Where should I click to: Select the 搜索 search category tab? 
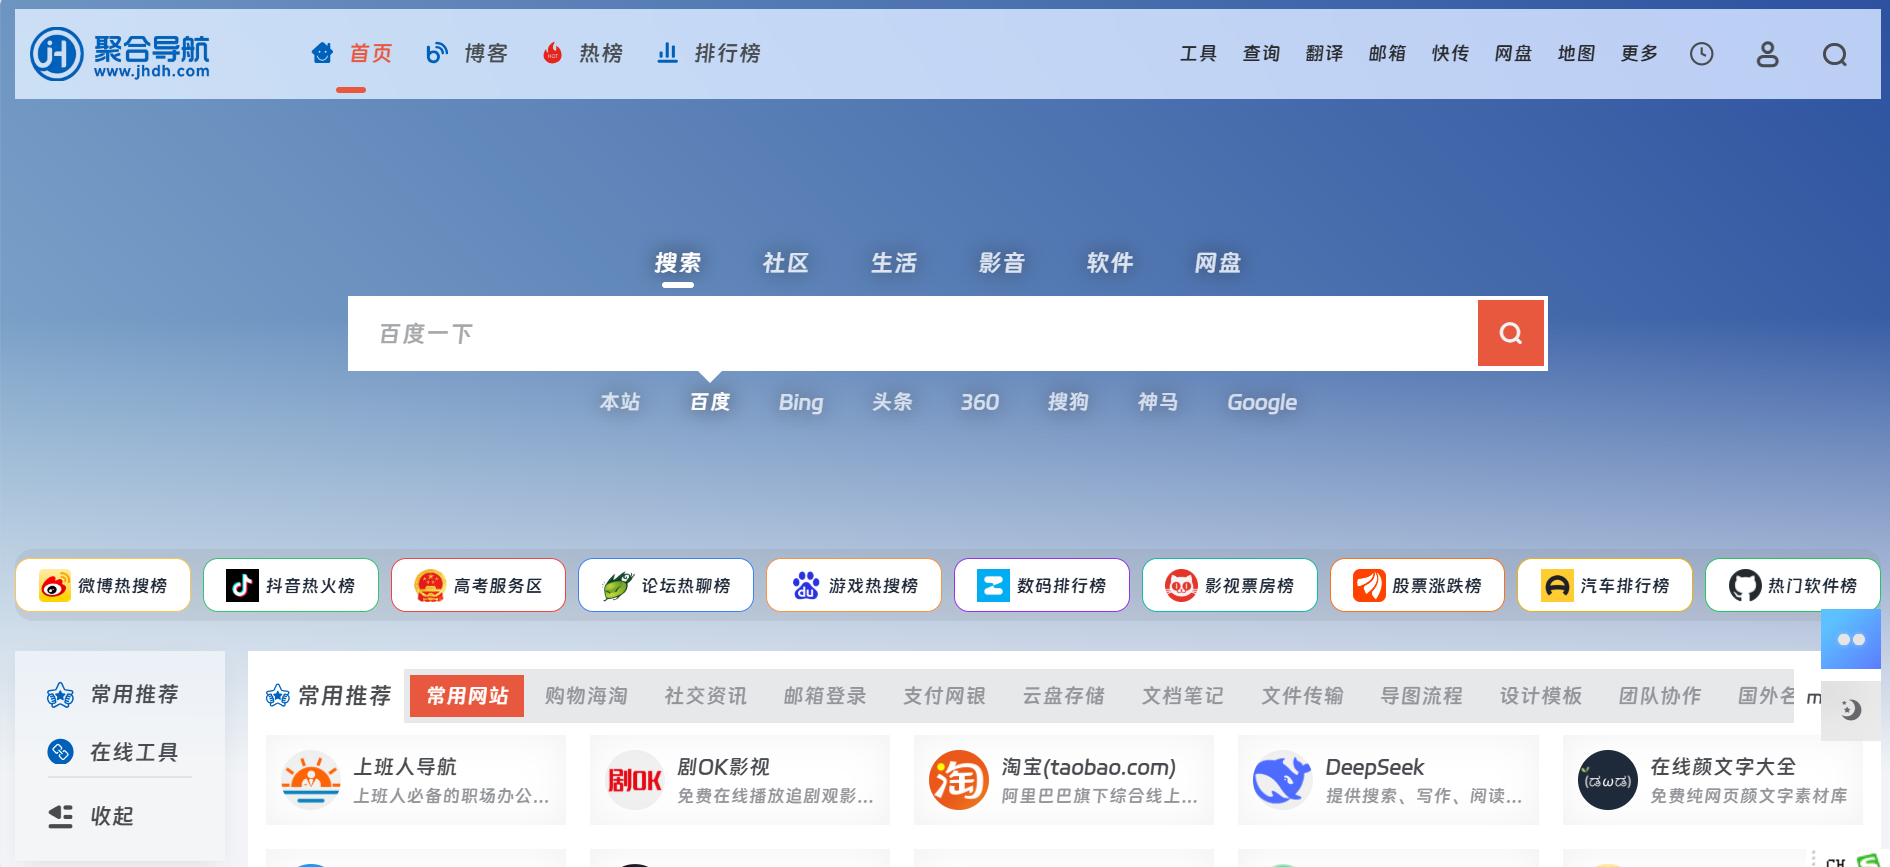click(x=677, y=263)
